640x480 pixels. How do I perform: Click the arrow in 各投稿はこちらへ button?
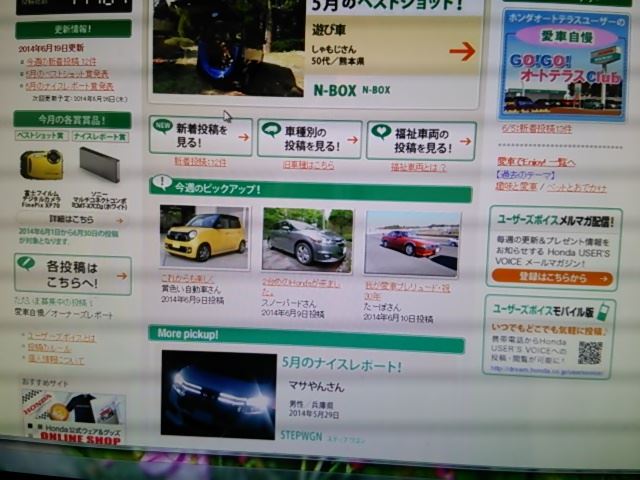point(122,276)
